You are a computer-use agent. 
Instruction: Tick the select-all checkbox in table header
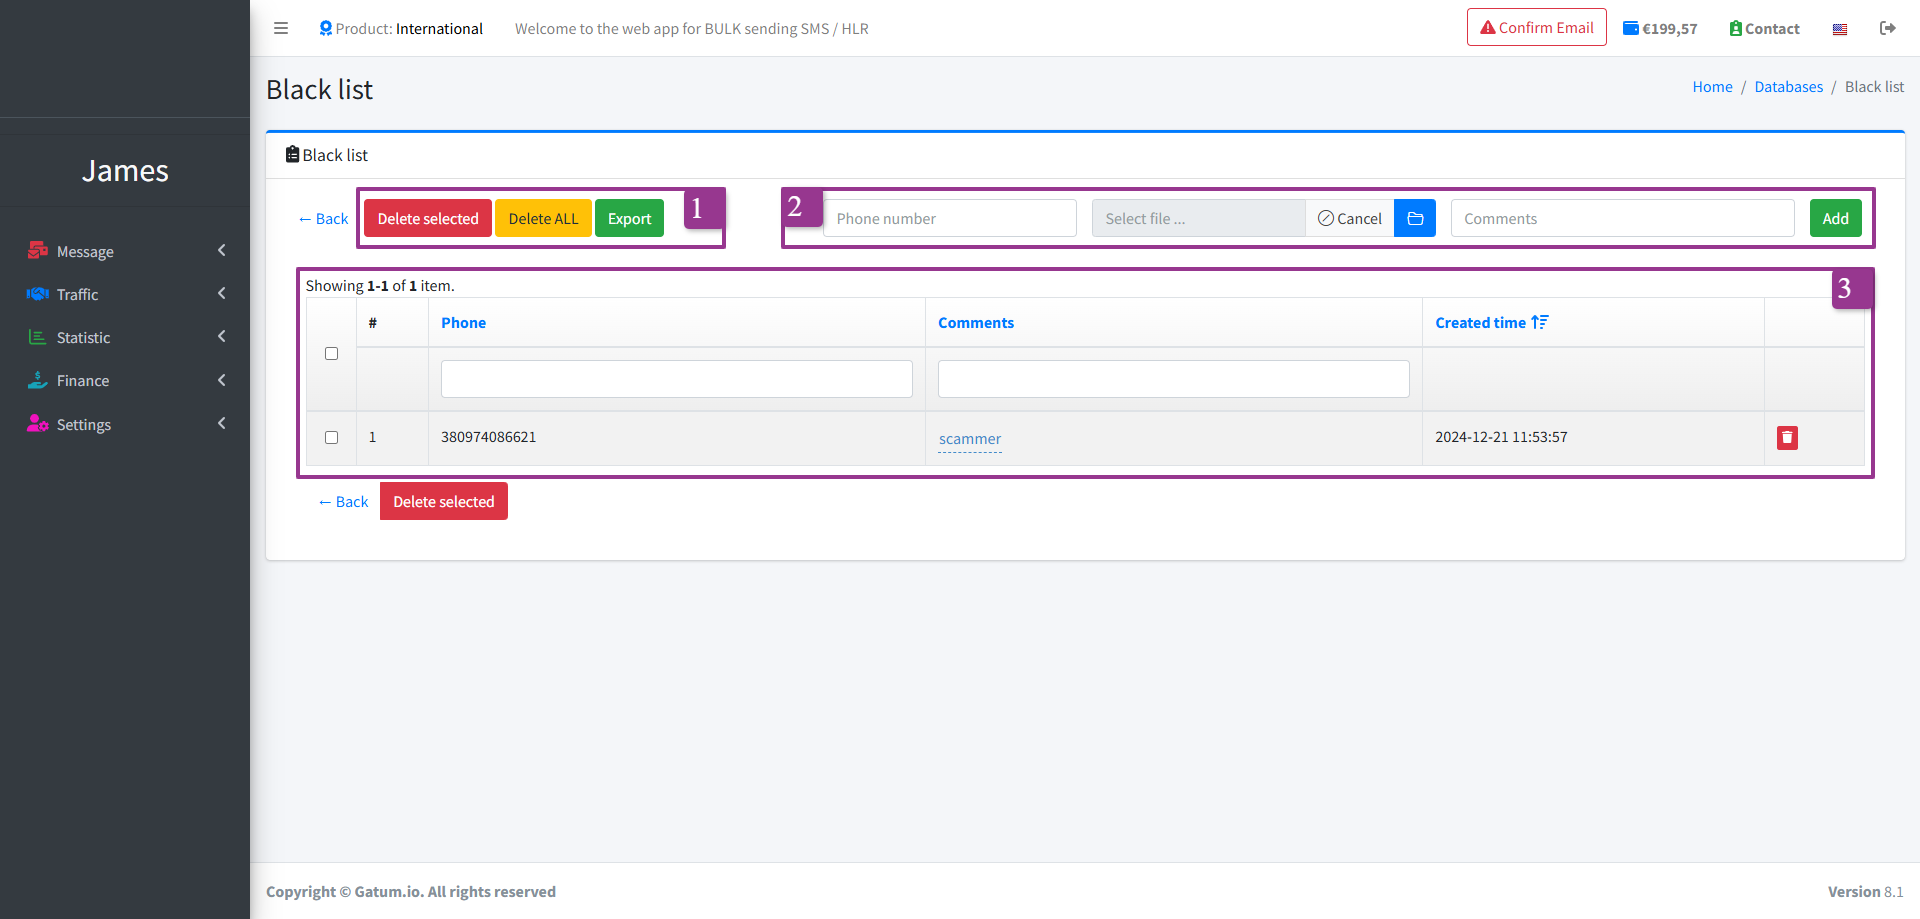[331, 354]
